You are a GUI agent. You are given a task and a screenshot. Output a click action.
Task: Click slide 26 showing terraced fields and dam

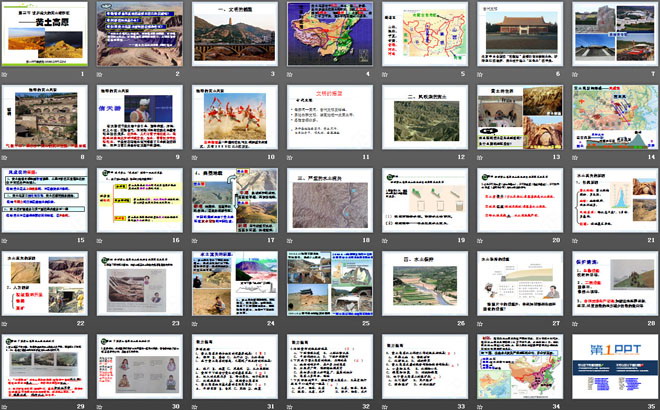tap(422, 283)
